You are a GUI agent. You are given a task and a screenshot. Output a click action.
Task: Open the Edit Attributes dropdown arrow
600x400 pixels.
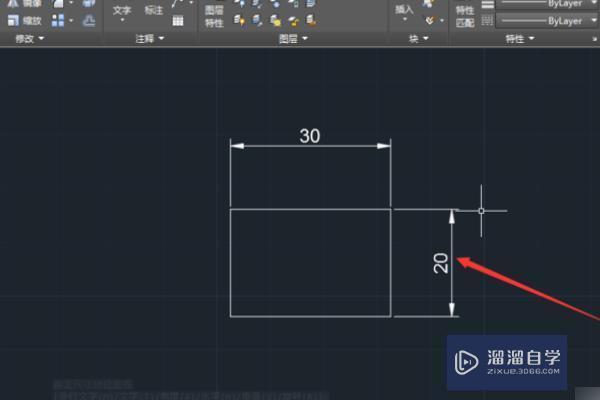(442, 20)
